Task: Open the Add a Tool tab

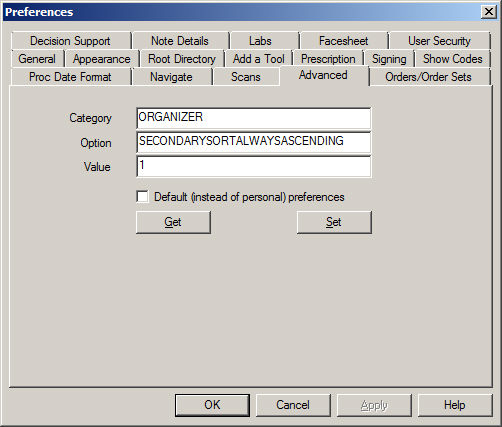Action: 259,59
